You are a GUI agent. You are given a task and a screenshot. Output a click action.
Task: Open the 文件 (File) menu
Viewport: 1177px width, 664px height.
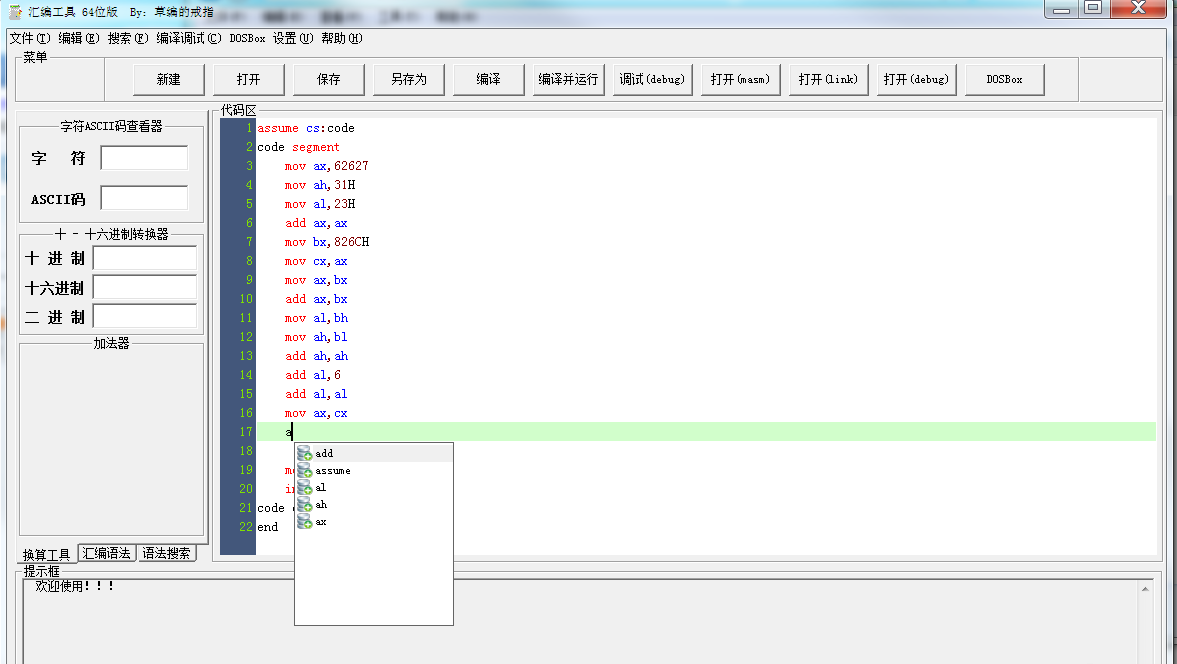pos(29,38)
